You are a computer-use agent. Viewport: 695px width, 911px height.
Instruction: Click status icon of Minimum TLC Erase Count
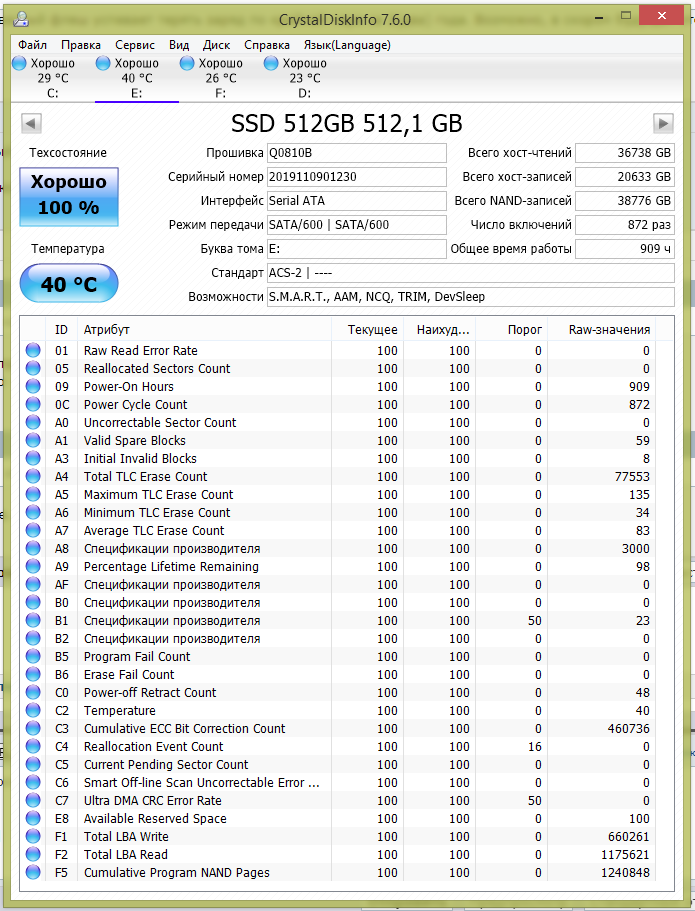tap(33, 512)
